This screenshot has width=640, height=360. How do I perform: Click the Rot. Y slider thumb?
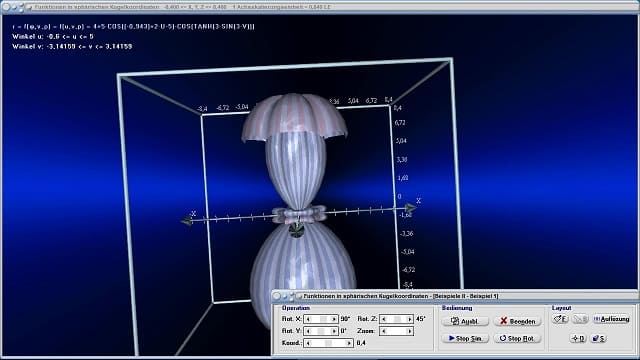(321, 331)
